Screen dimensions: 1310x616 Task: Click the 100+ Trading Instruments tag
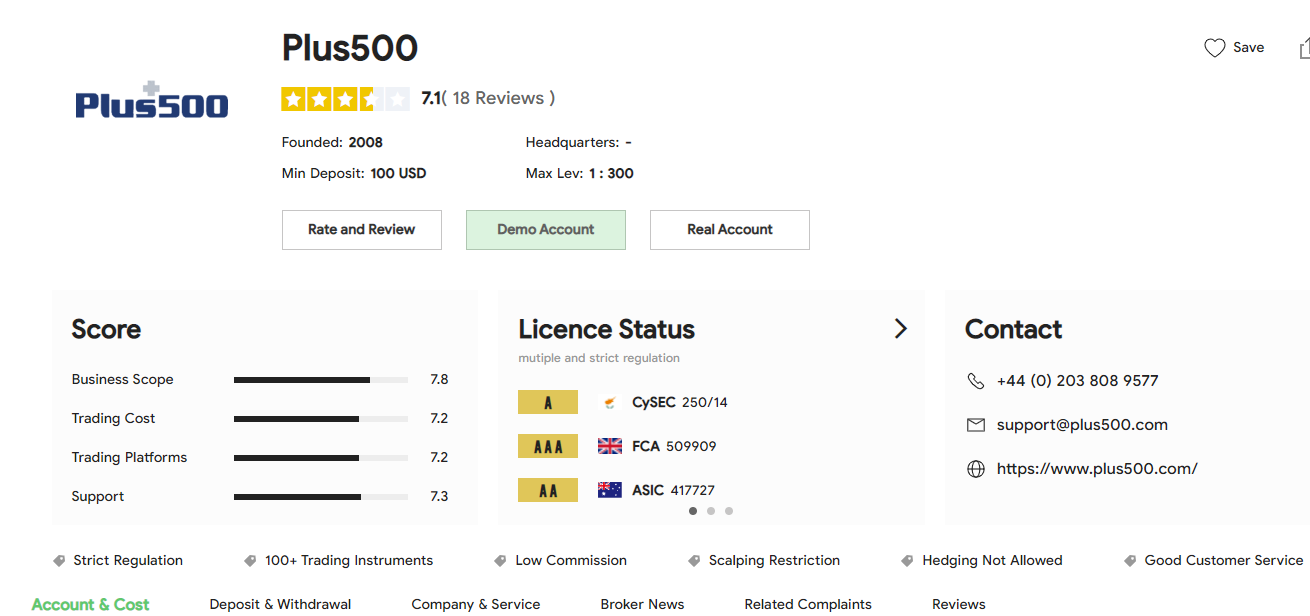349,561
